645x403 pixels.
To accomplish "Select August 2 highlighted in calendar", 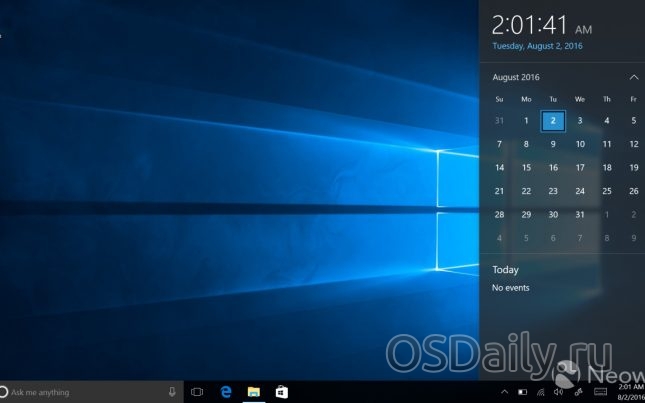I will [x=553, y=121].
